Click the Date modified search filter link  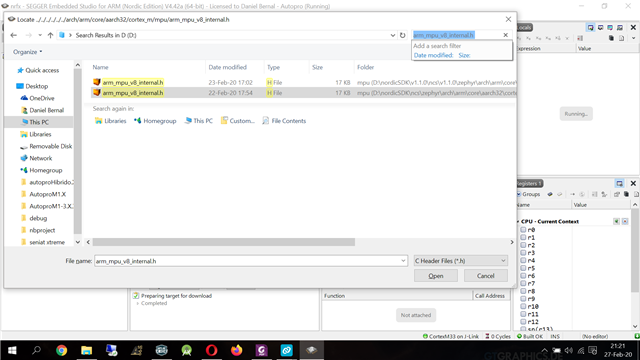point(433,55)
